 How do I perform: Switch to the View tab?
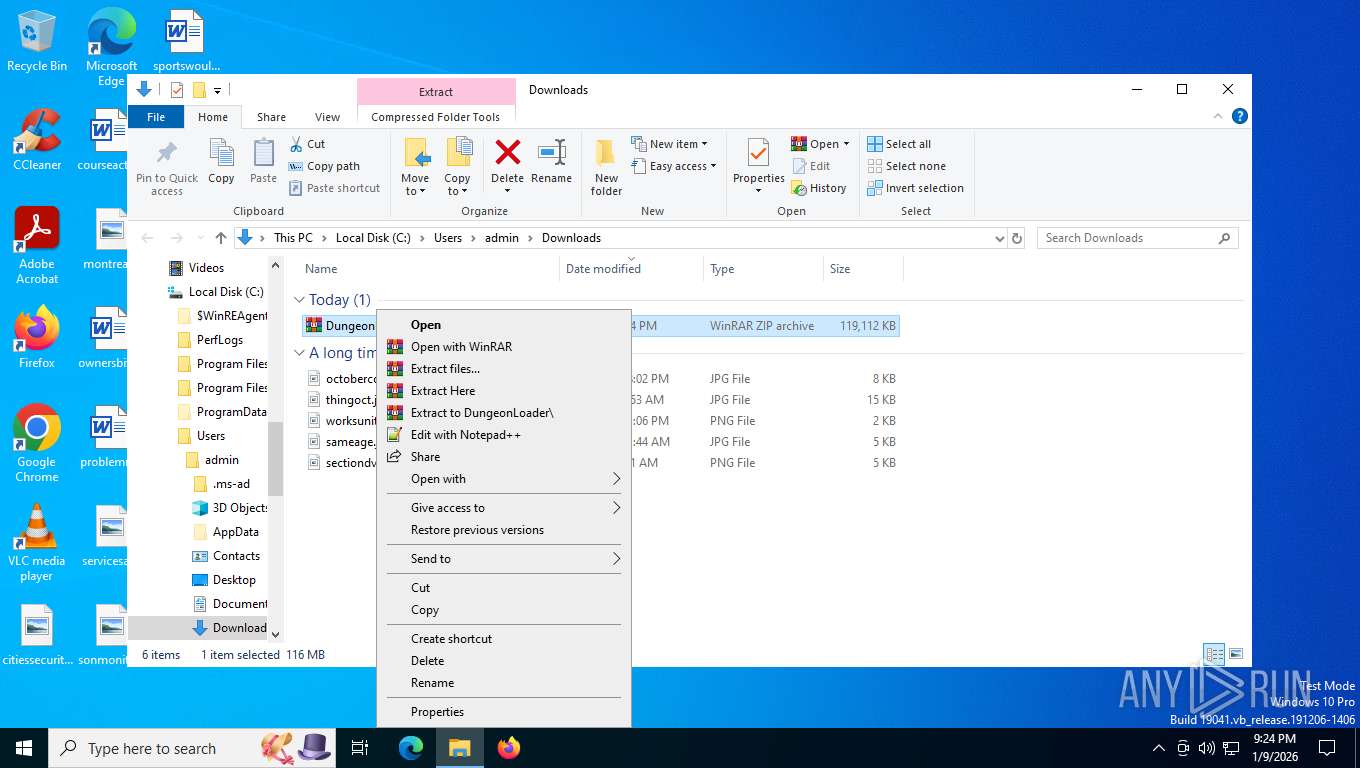pyautogui.click(x=327, y=117)
